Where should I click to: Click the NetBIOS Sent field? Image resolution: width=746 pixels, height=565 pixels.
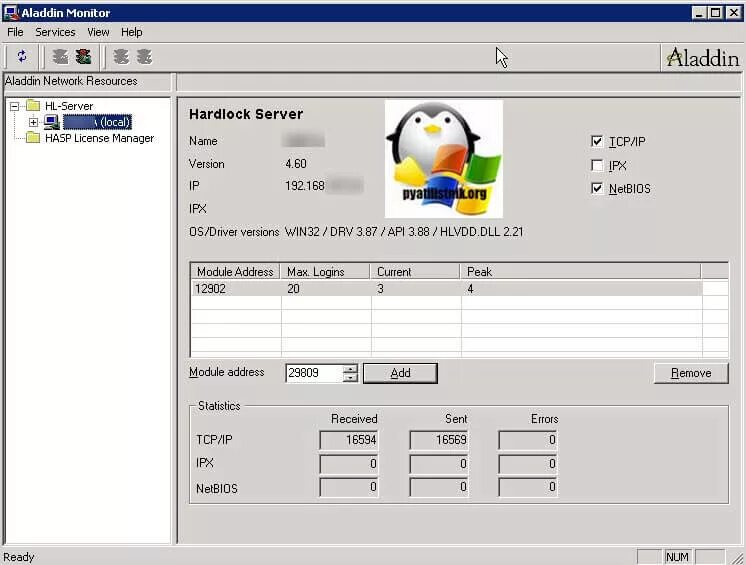point(439,487)
